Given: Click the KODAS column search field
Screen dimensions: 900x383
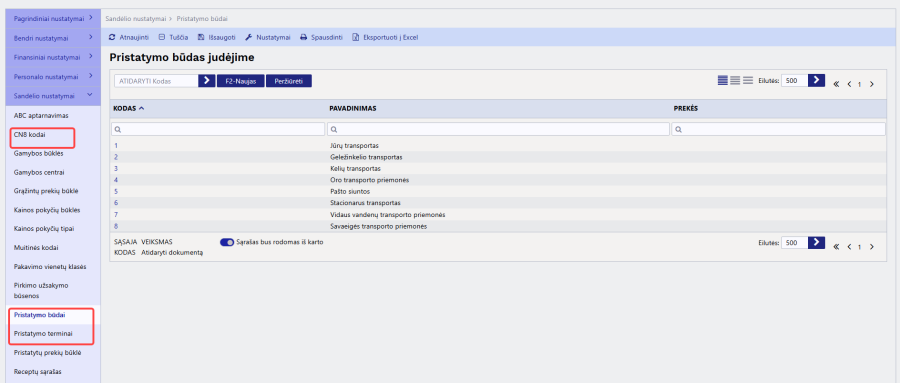Looking at the screenshot, I should [218, 129].
